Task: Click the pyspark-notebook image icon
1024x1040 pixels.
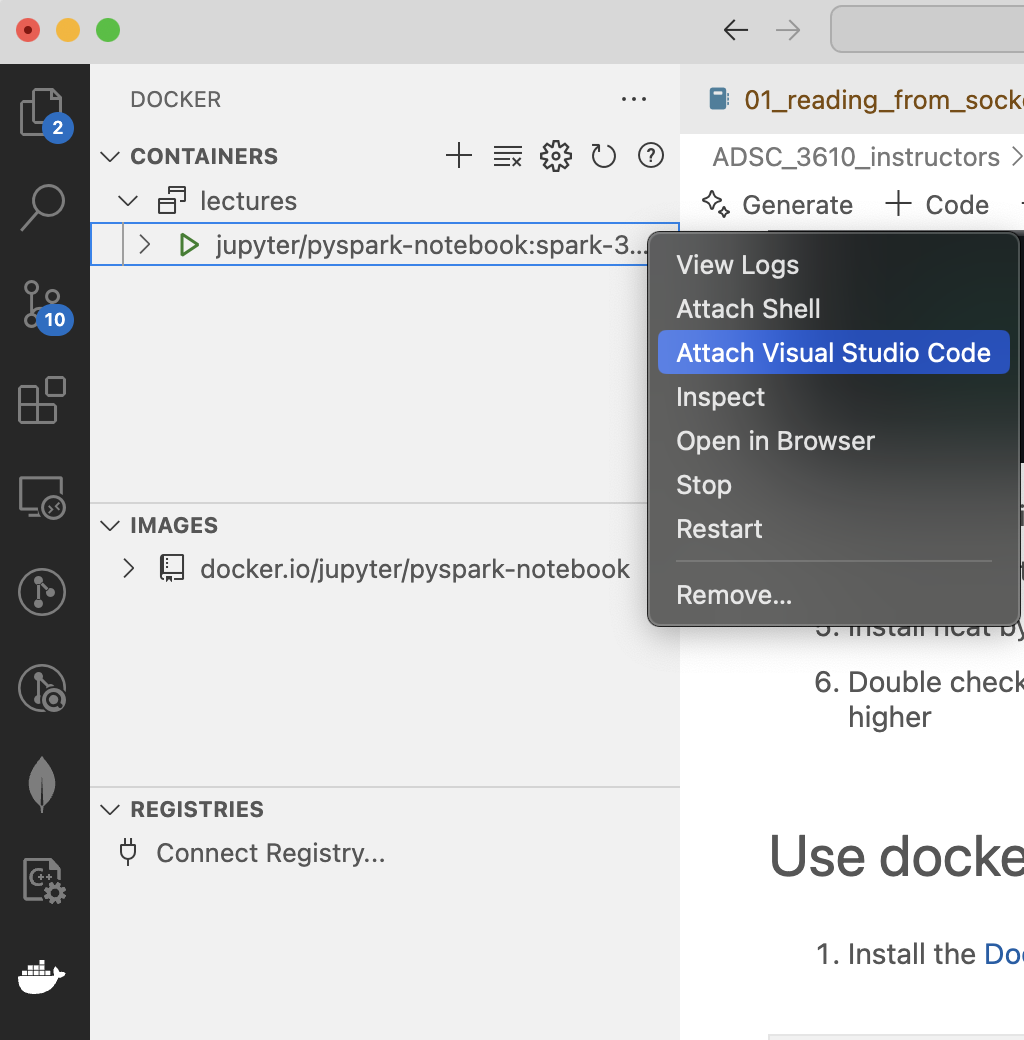Action: [x=172, y=568]
